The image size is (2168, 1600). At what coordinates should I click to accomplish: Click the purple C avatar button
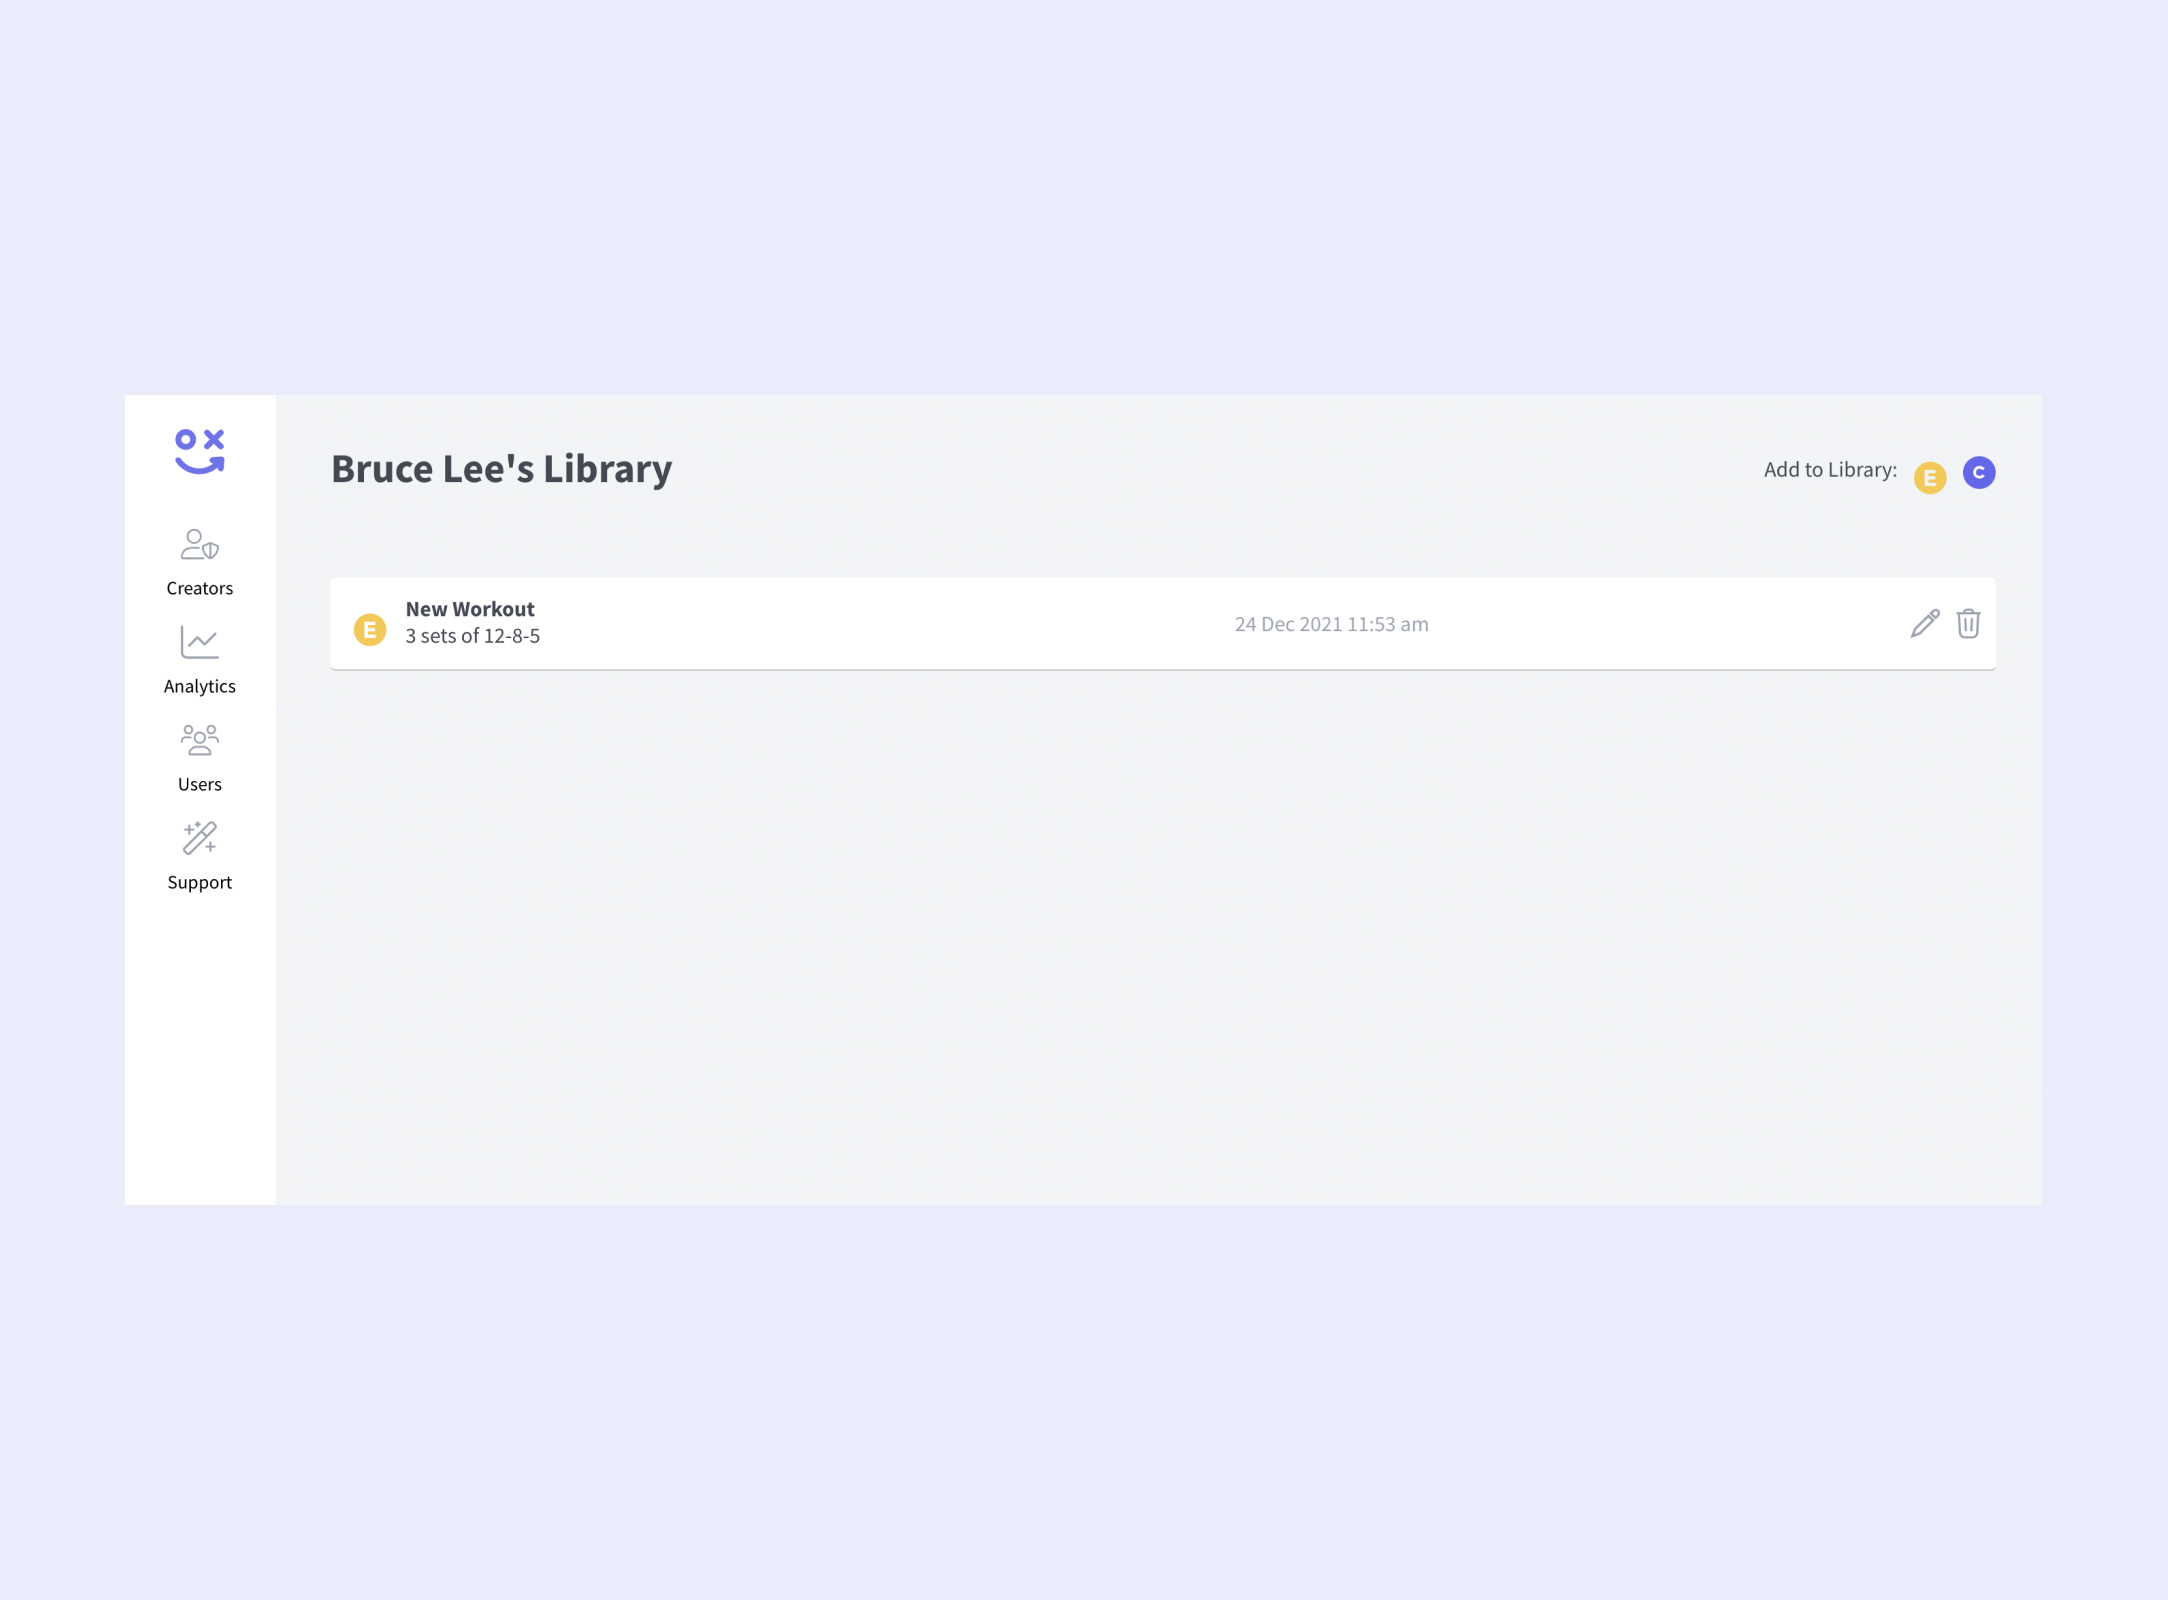(x=1978, y=471)
